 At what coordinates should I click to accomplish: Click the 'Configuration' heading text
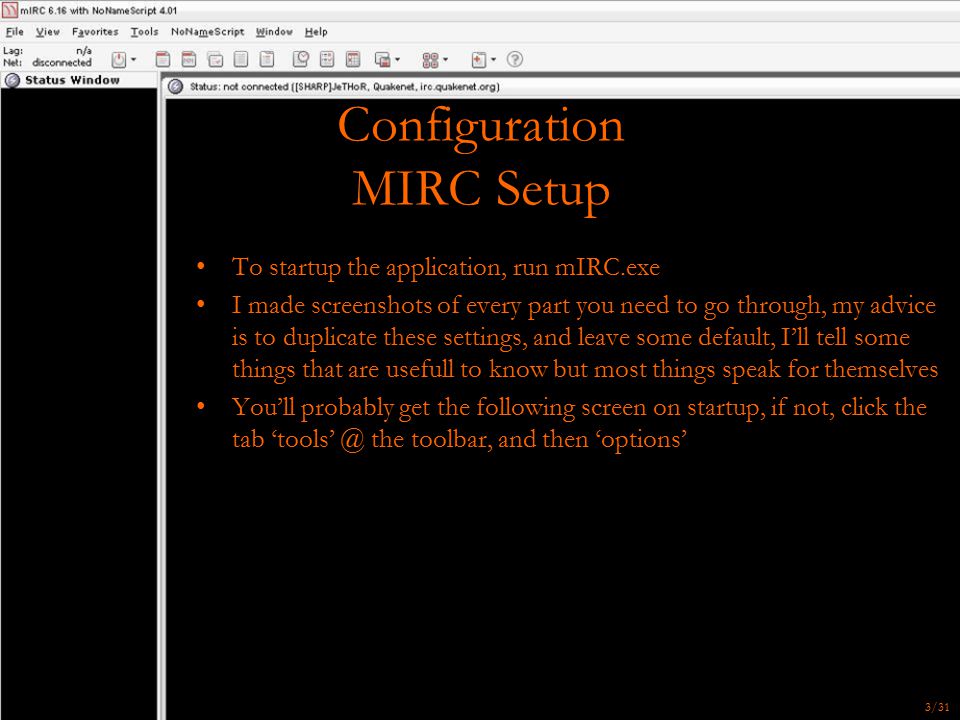pos(481,127)
